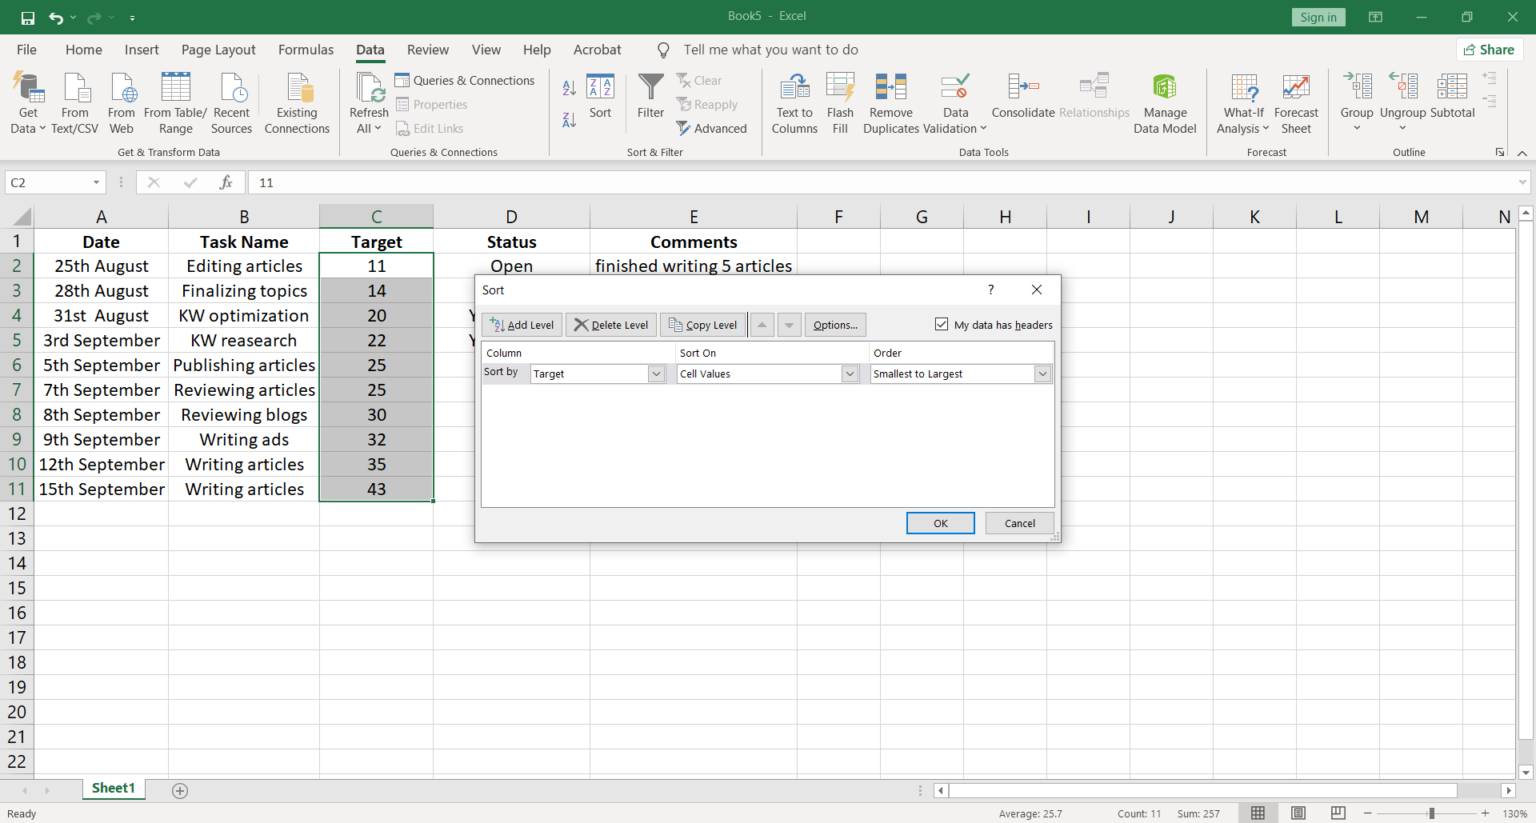This screenshot has width=1536, height=823.
Task: Open the Forecast Sheet tool
Action: (x=1296, y=103)
